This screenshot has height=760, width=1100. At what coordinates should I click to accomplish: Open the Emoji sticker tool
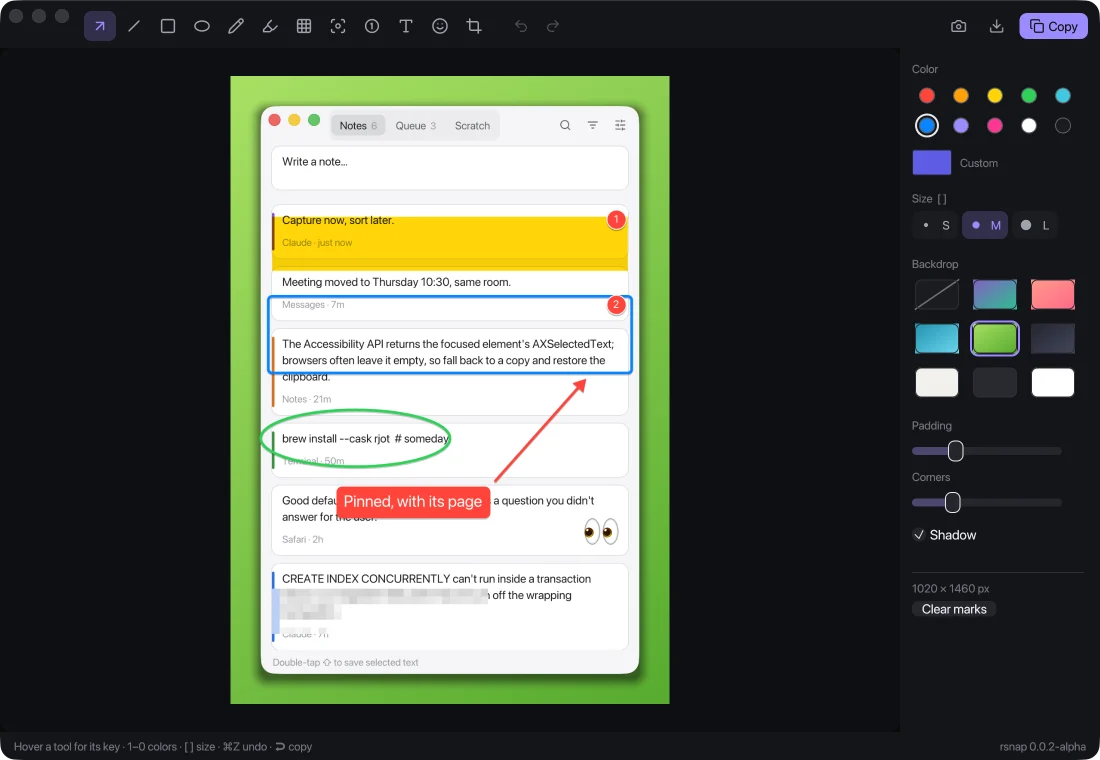pyautogui.click(x=440, y=27)
